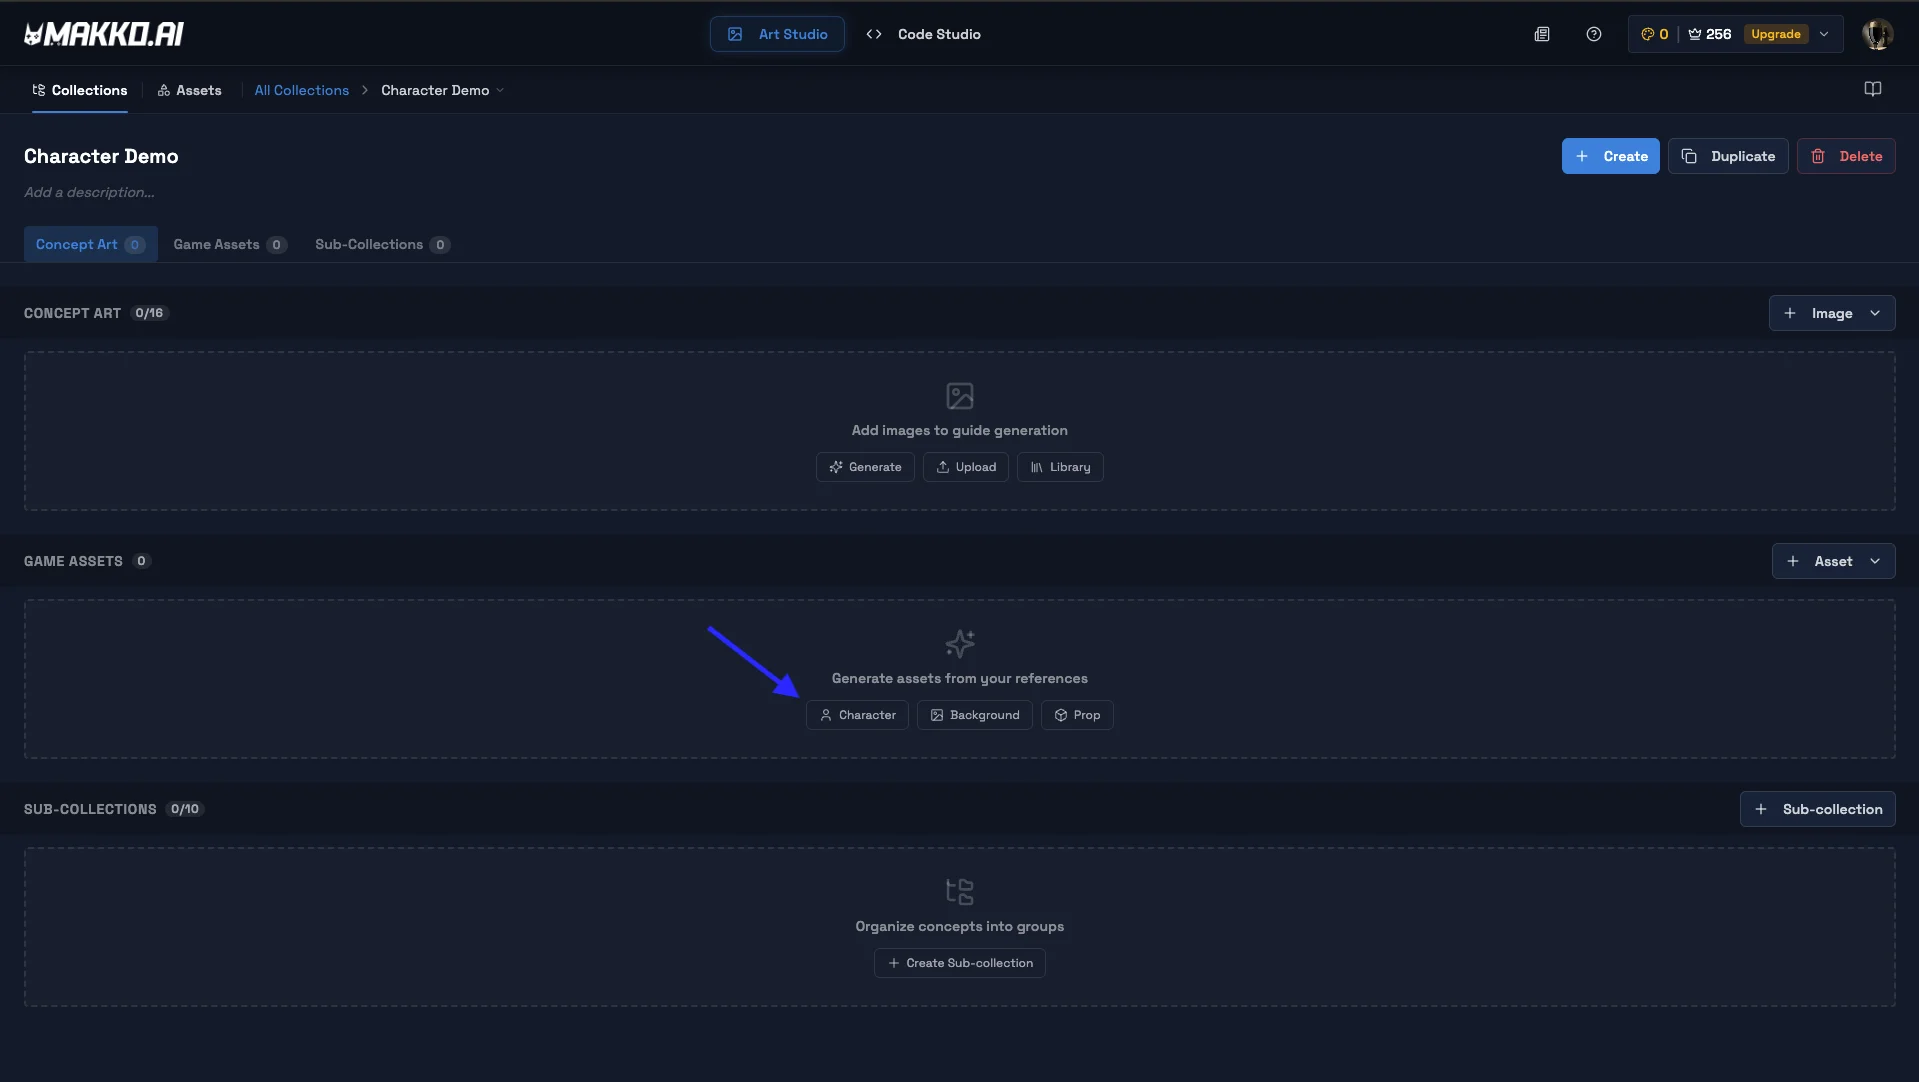Image resolution: width=1919 pixels, height=1082 pixels.
Task: Navigate to All Collections breadcrumb link
Action: (300, 90)
